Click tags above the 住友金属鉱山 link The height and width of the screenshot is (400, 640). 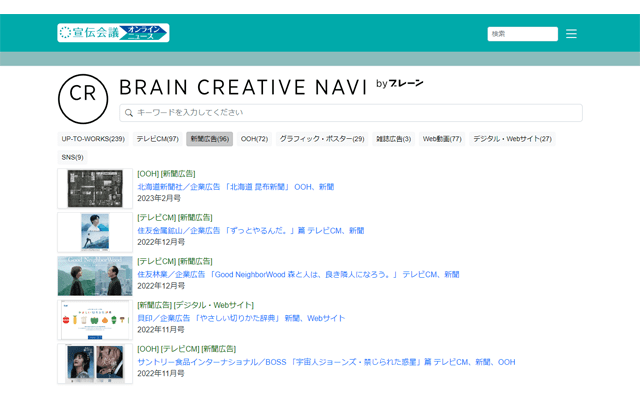(x=175, y=218)
